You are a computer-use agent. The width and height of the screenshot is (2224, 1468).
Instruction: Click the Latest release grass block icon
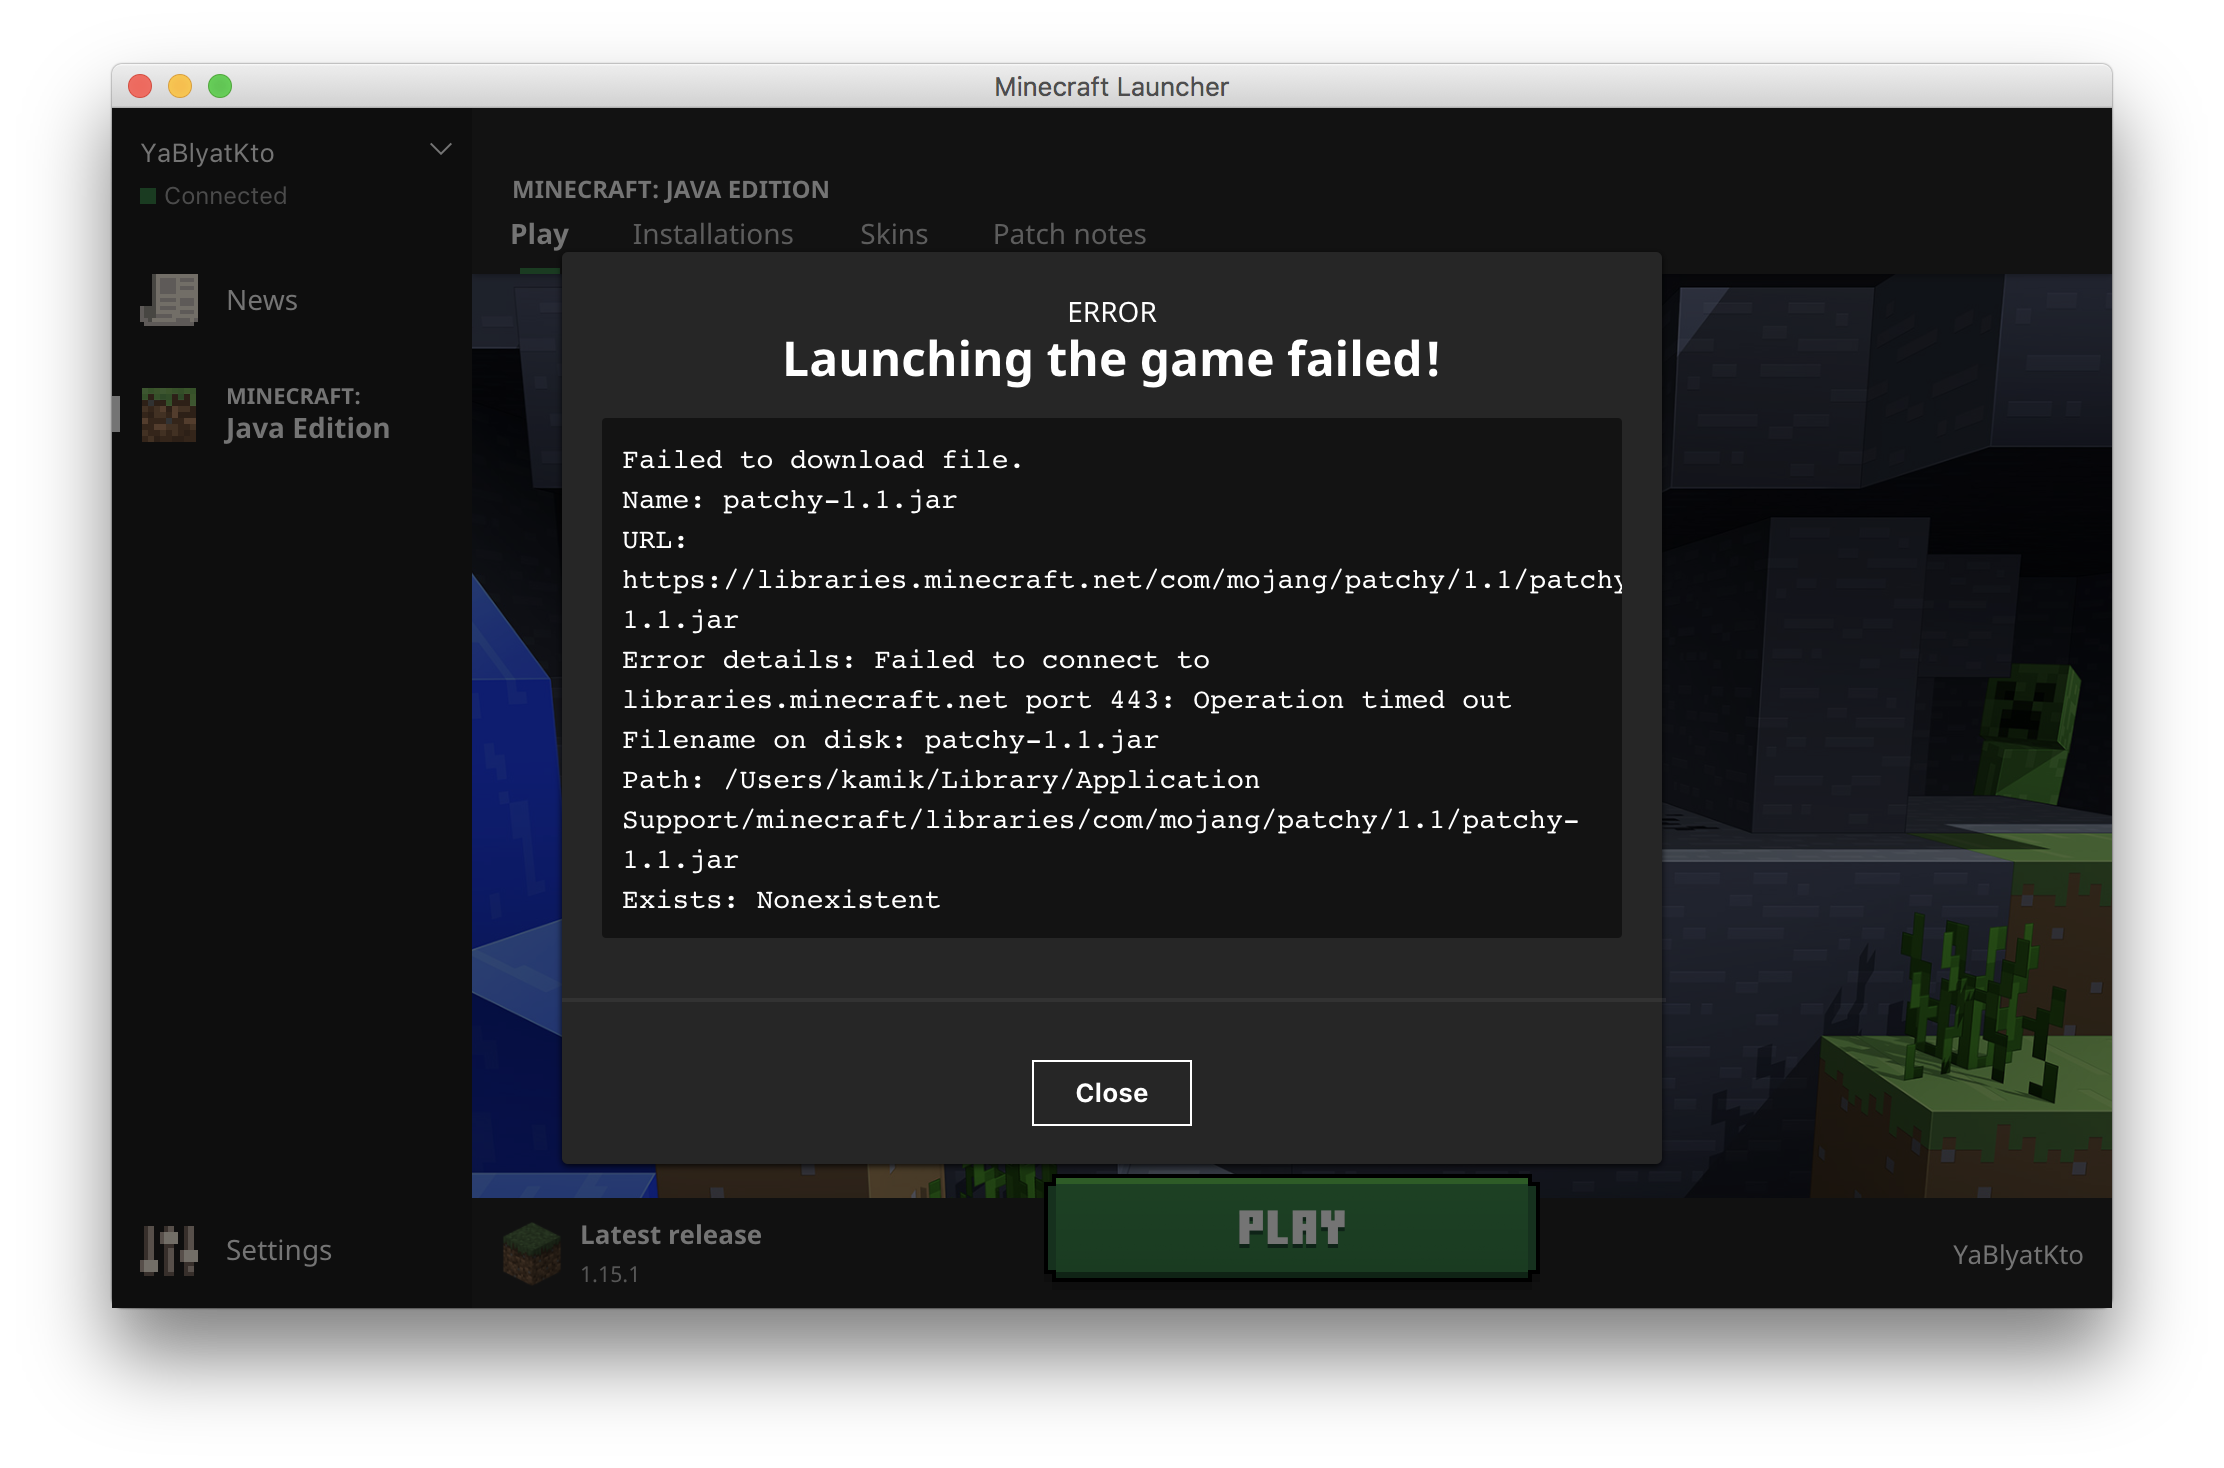(x=531, y=1252)
